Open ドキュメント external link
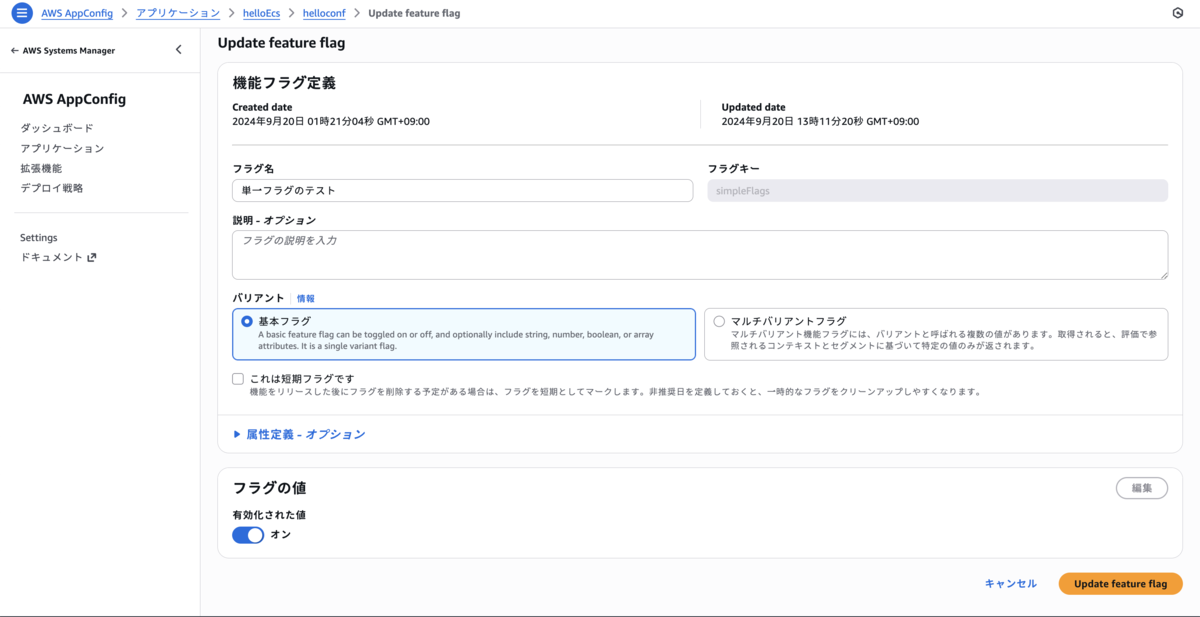This screenshot has width=1200, height=617. coord(58,257)
